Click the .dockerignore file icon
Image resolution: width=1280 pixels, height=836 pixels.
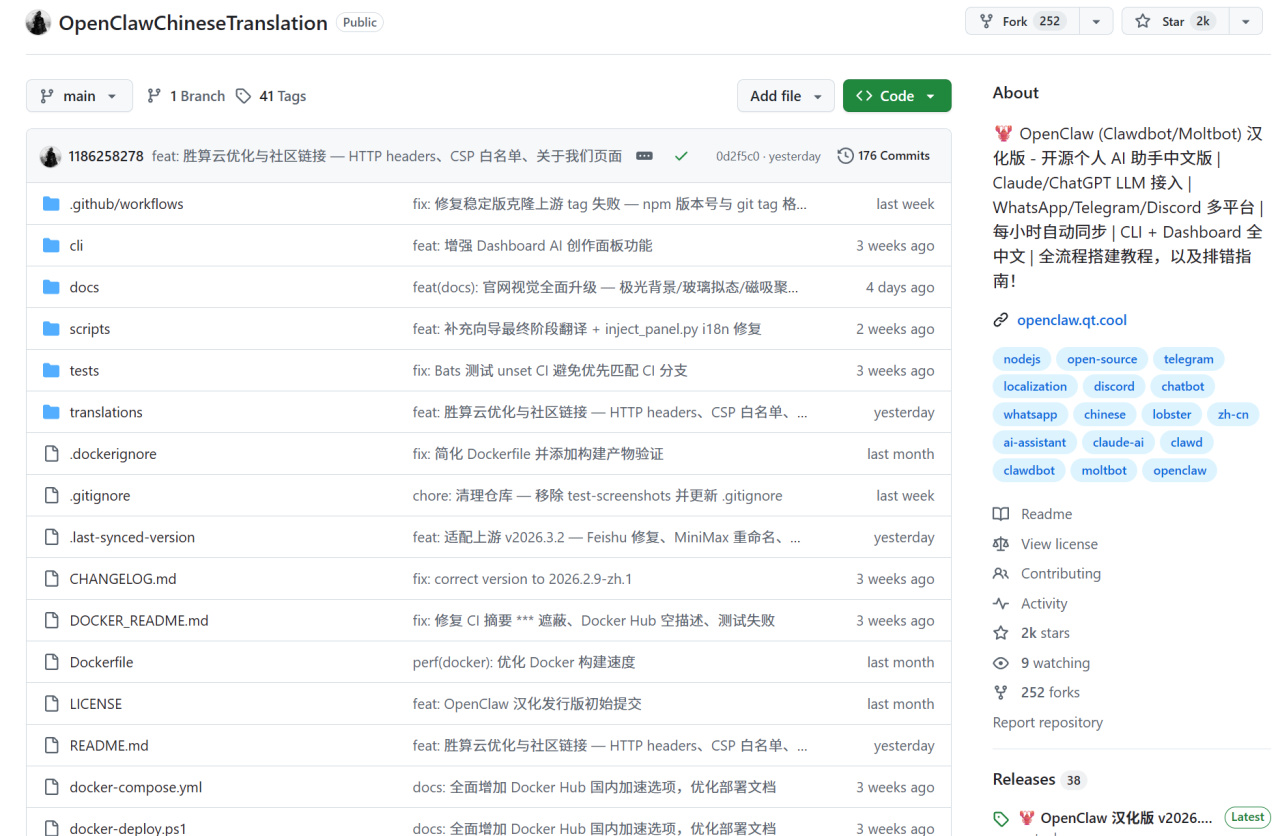(52, 454)
